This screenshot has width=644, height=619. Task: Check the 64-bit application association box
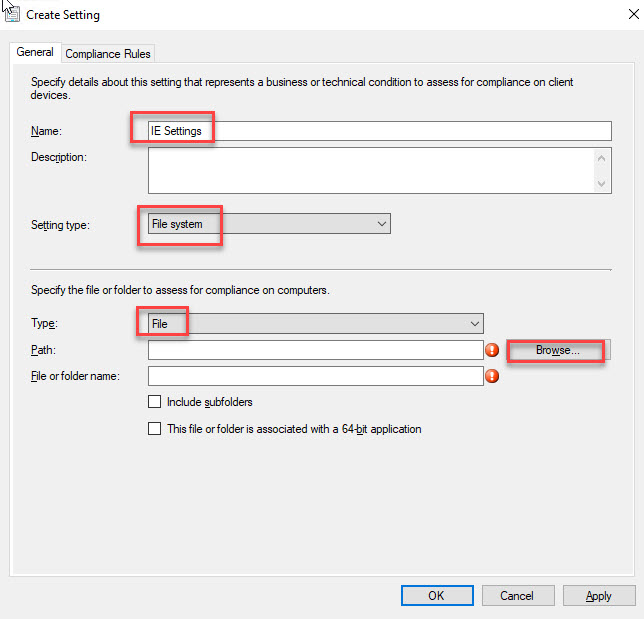[155, 429]
